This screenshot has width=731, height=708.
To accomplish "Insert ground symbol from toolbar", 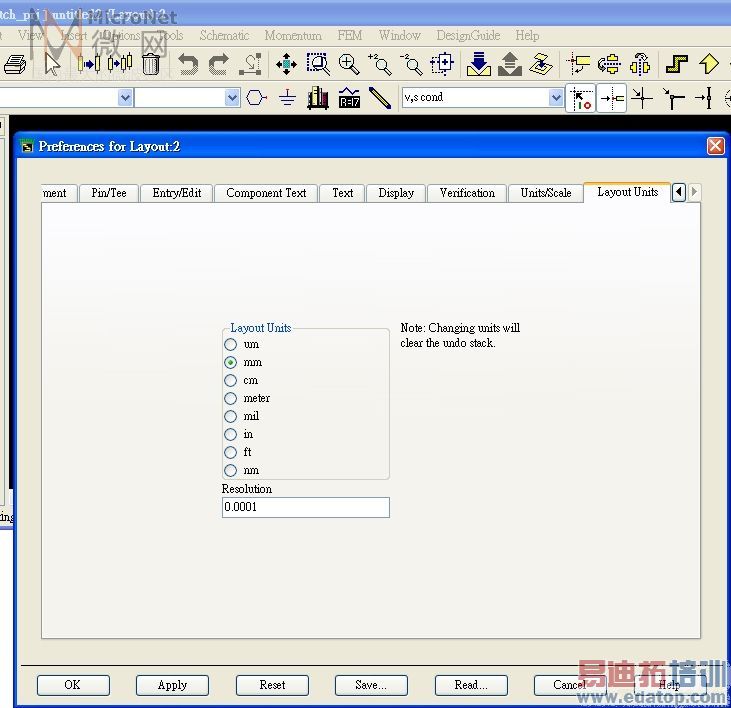I will point(287,98).
